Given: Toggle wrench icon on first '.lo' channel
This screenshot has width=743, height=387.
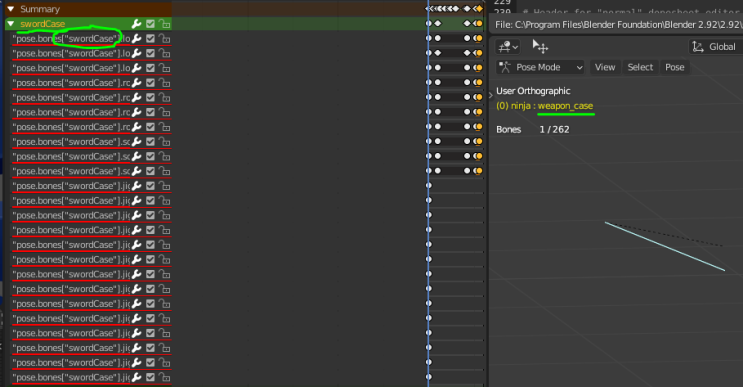Looking at the screenshot, I should coord(136,39).
